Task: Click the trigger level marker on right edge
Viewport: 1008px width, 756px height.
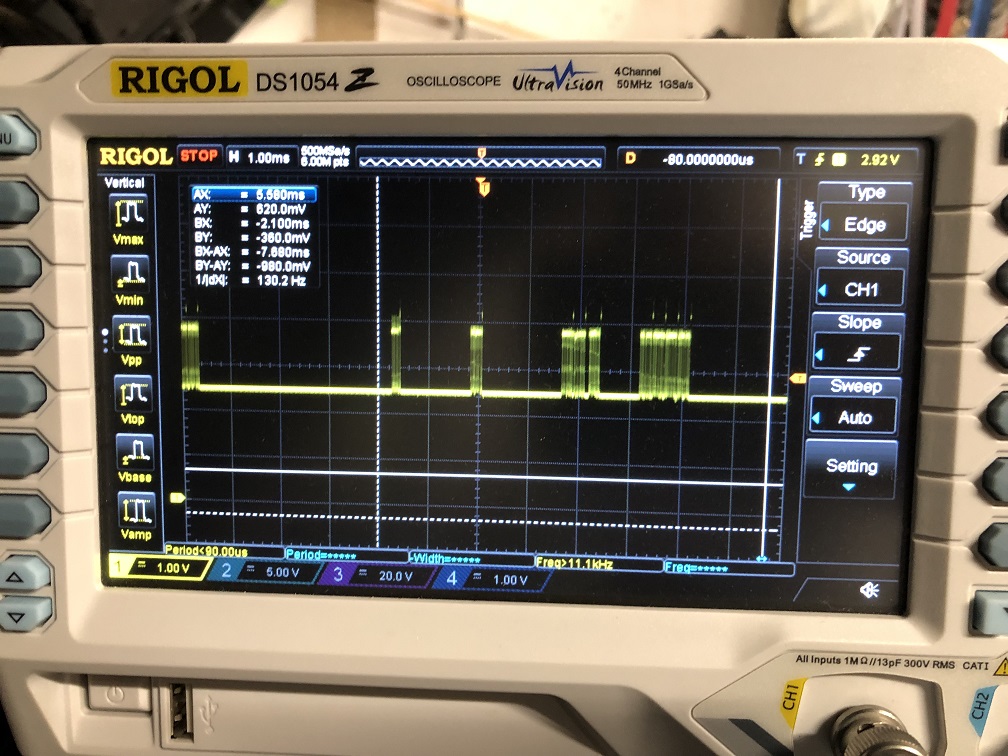Action: click(x=797, y=379)
